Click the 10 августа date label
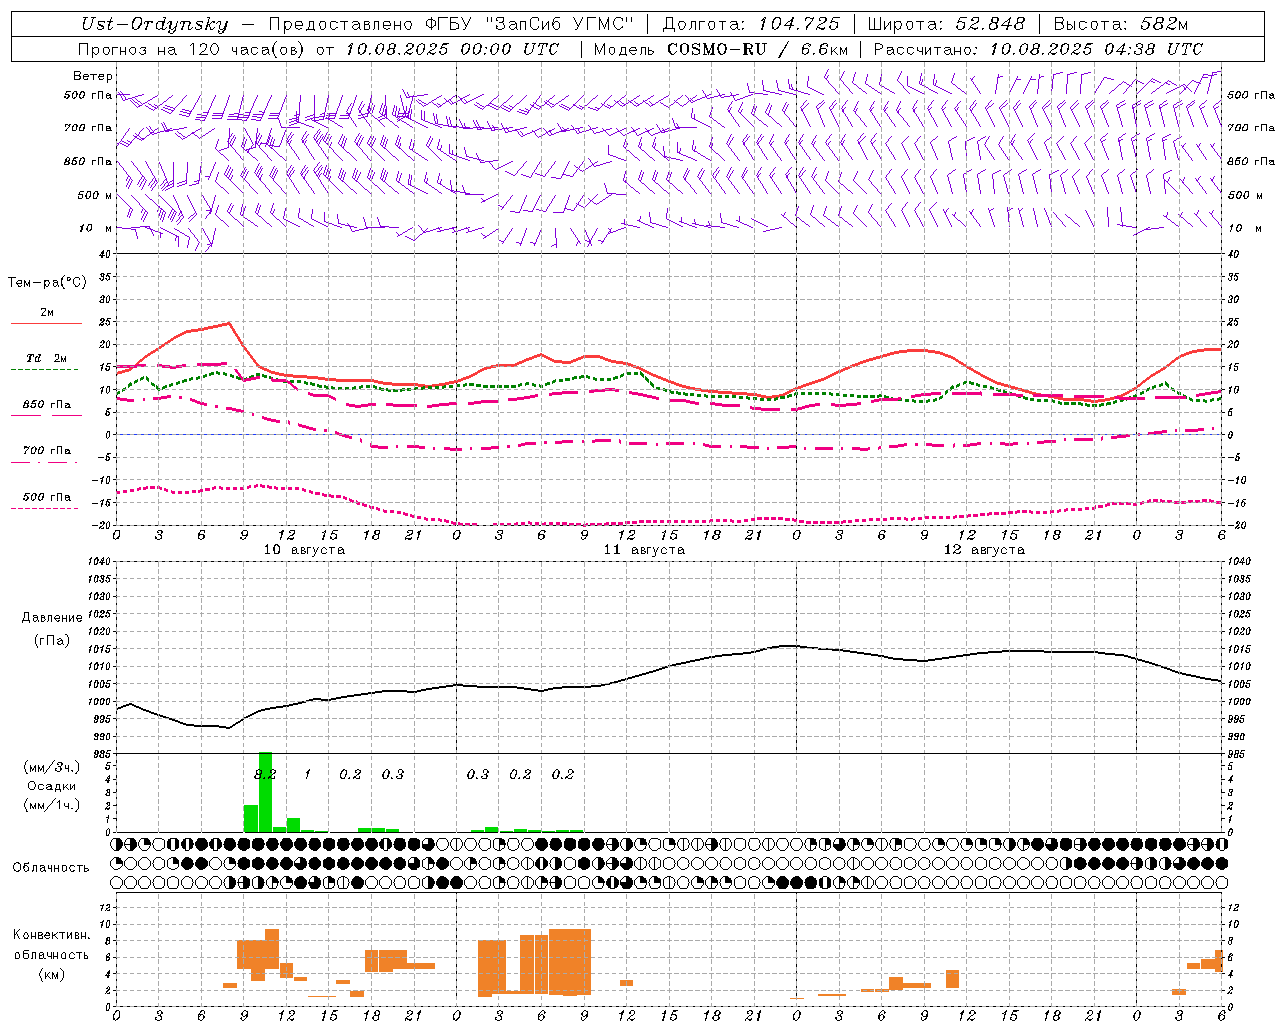 pyautogui.click(x=304, y=550)
